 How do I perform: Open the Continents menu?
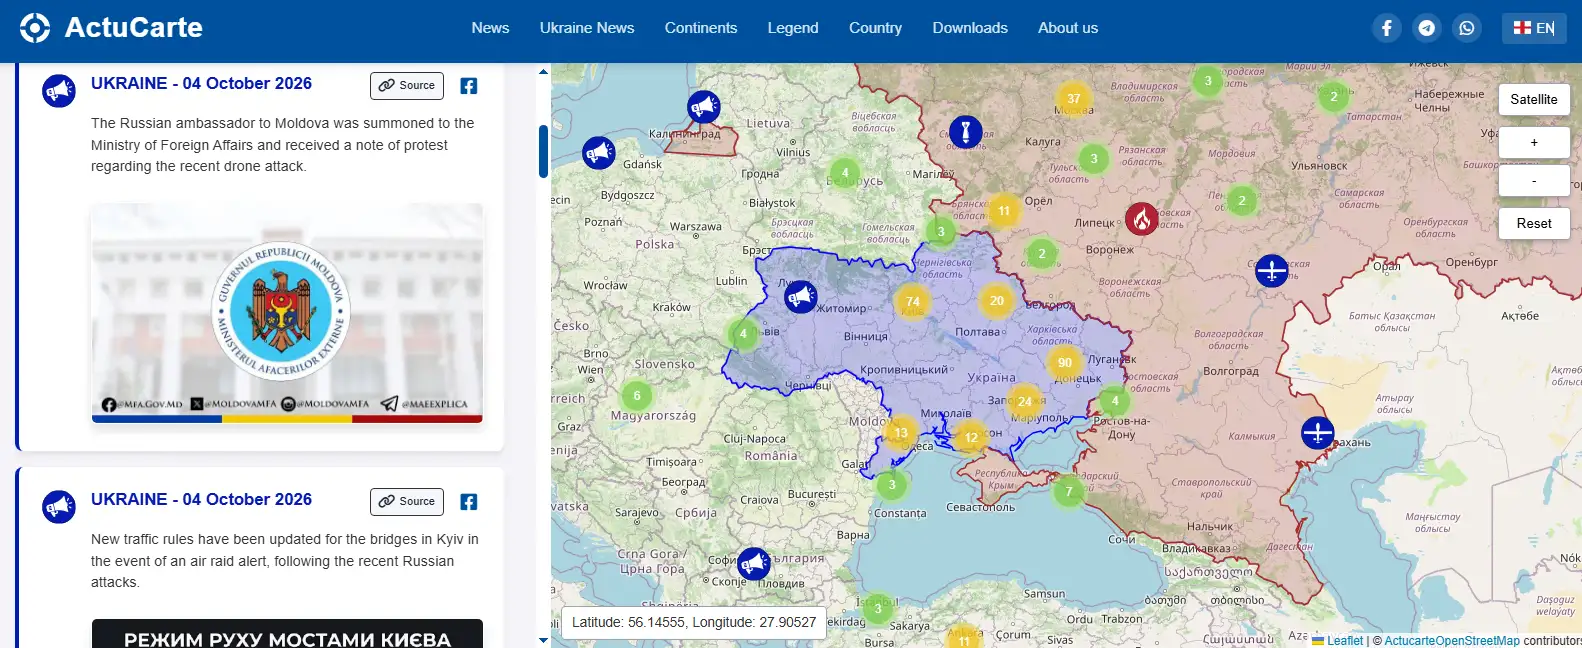click(x=701, y=28)
